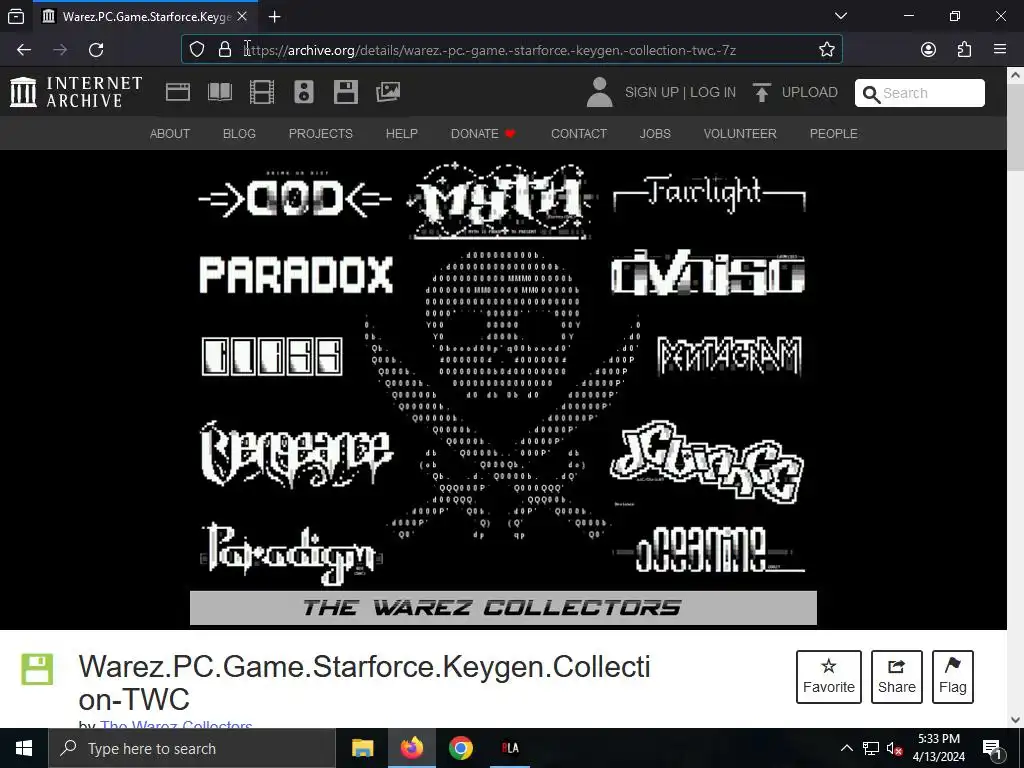Click the green software item icon

[37, 669]
